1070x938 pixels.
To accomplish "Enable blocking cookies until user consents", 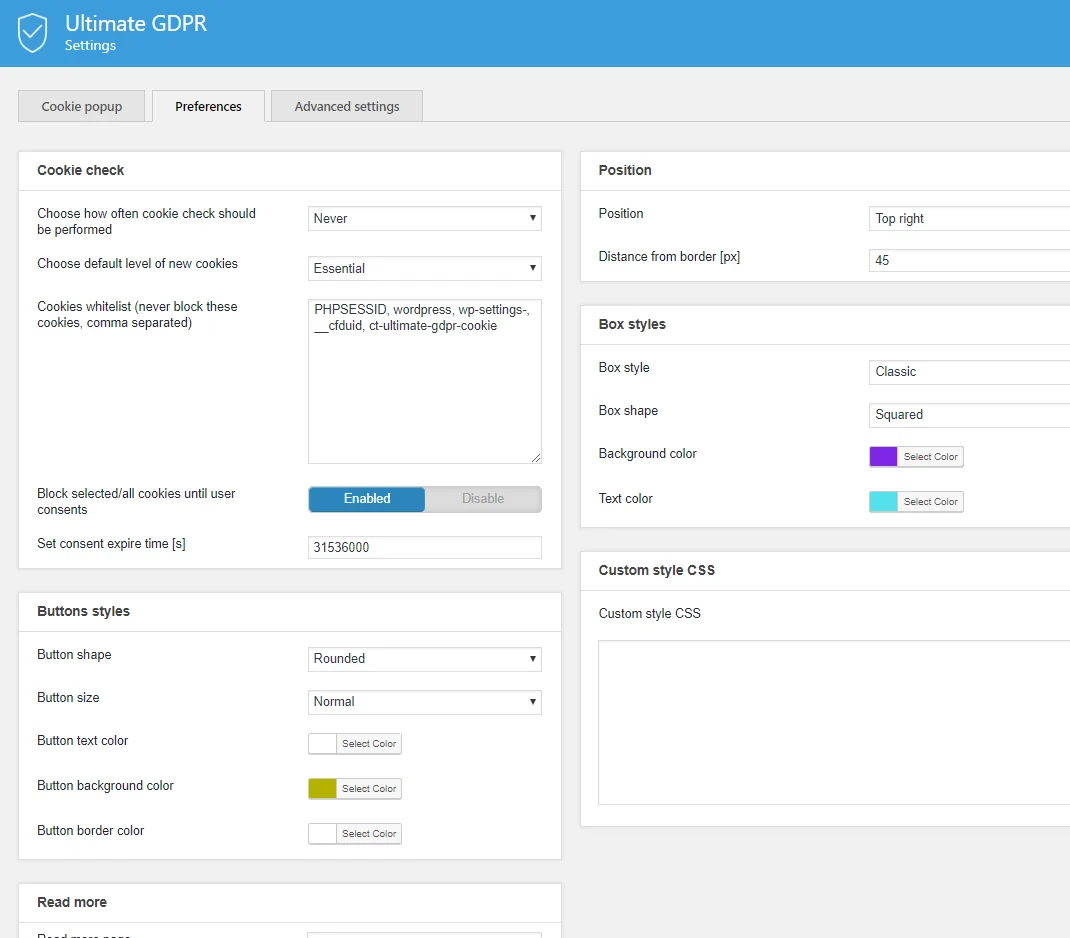I will pyautogui.click(x=366, y=498).
